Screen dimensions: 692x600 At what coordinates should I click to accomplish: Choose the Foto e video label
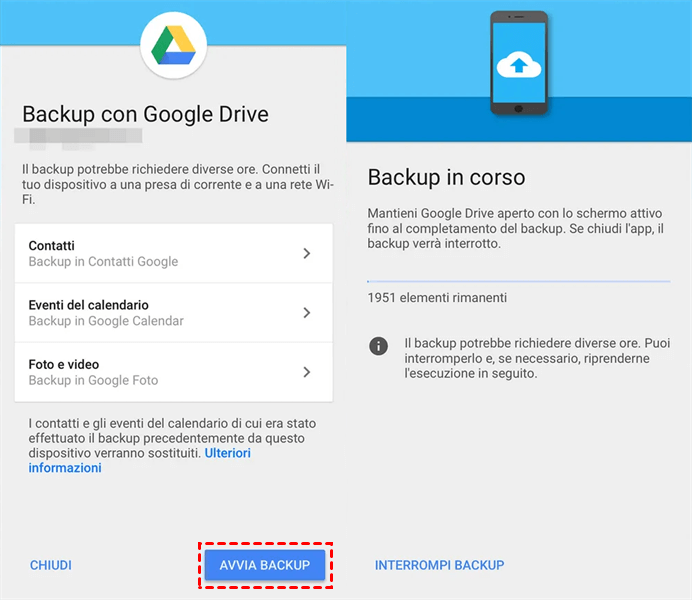click(64, 365)
